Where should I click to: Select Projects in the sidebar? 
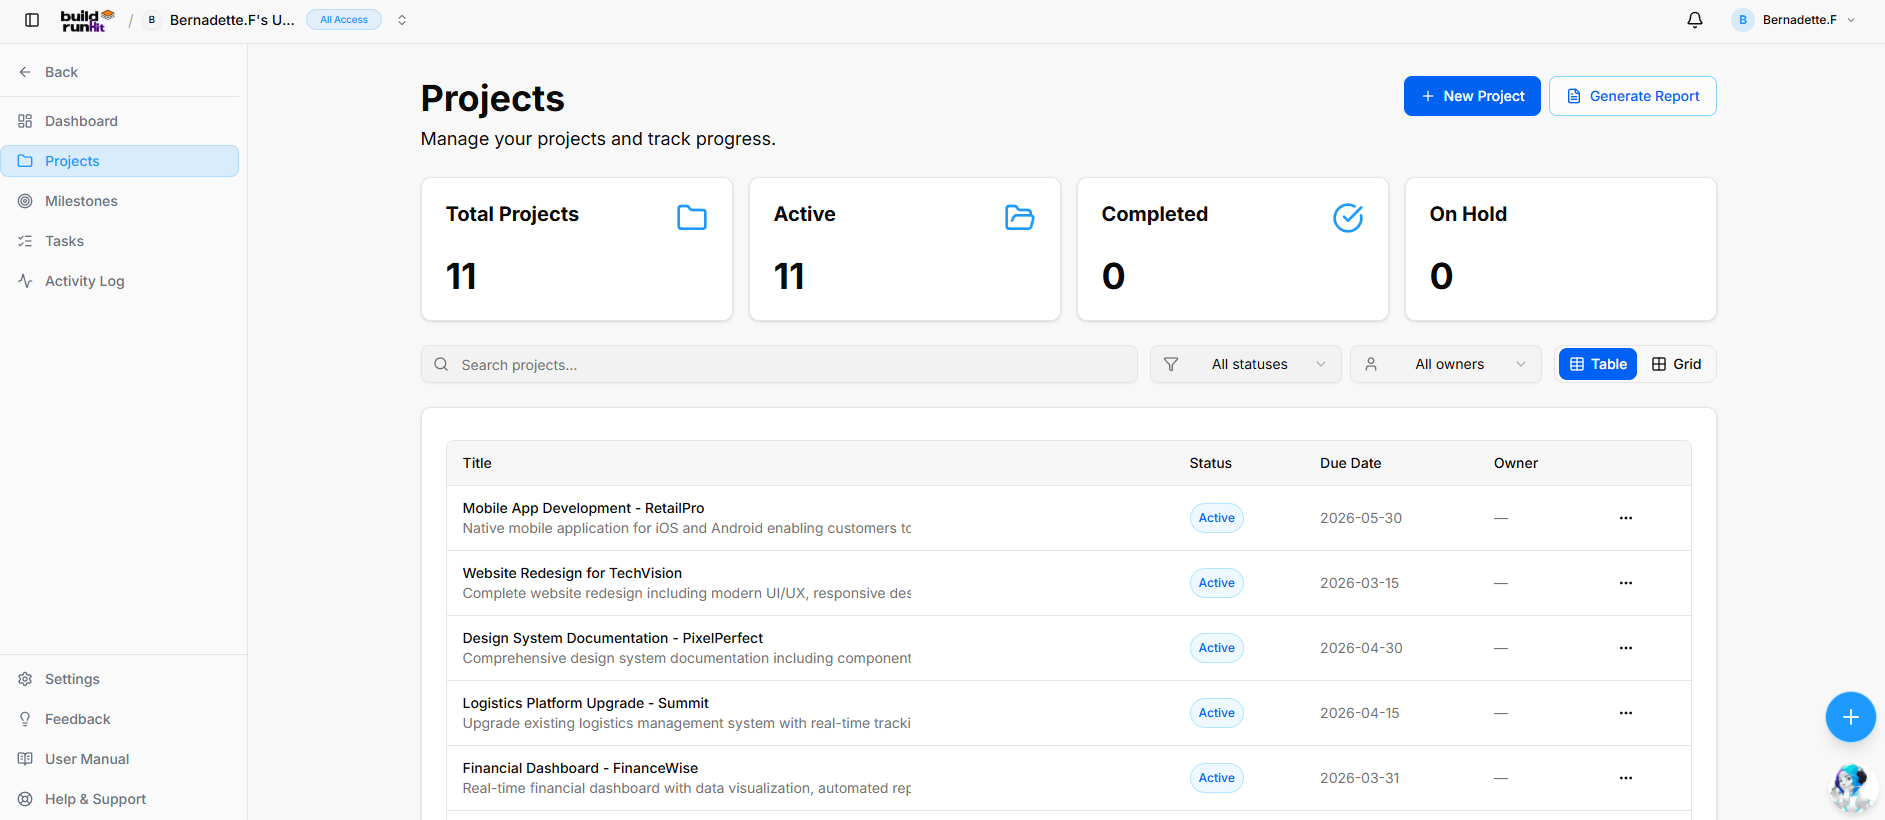tap(120, 161)
